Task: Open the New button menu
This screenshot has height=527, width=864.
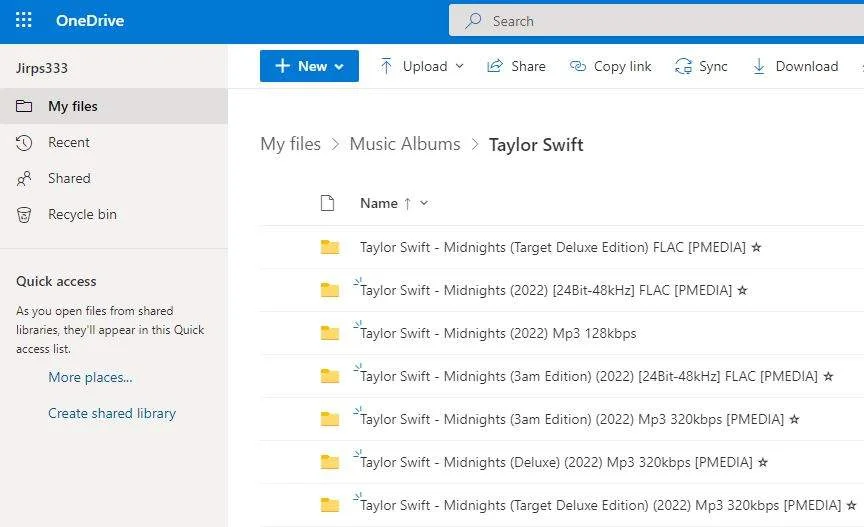Action: 309,66
